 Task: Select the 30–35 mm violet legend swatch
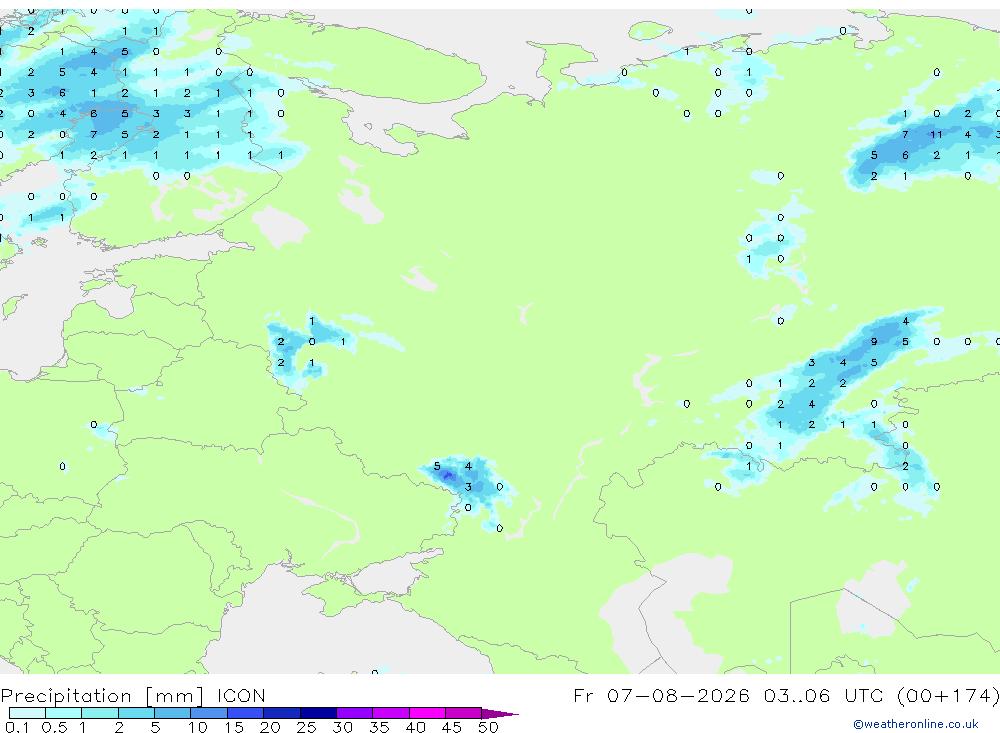tap(354, 713)
